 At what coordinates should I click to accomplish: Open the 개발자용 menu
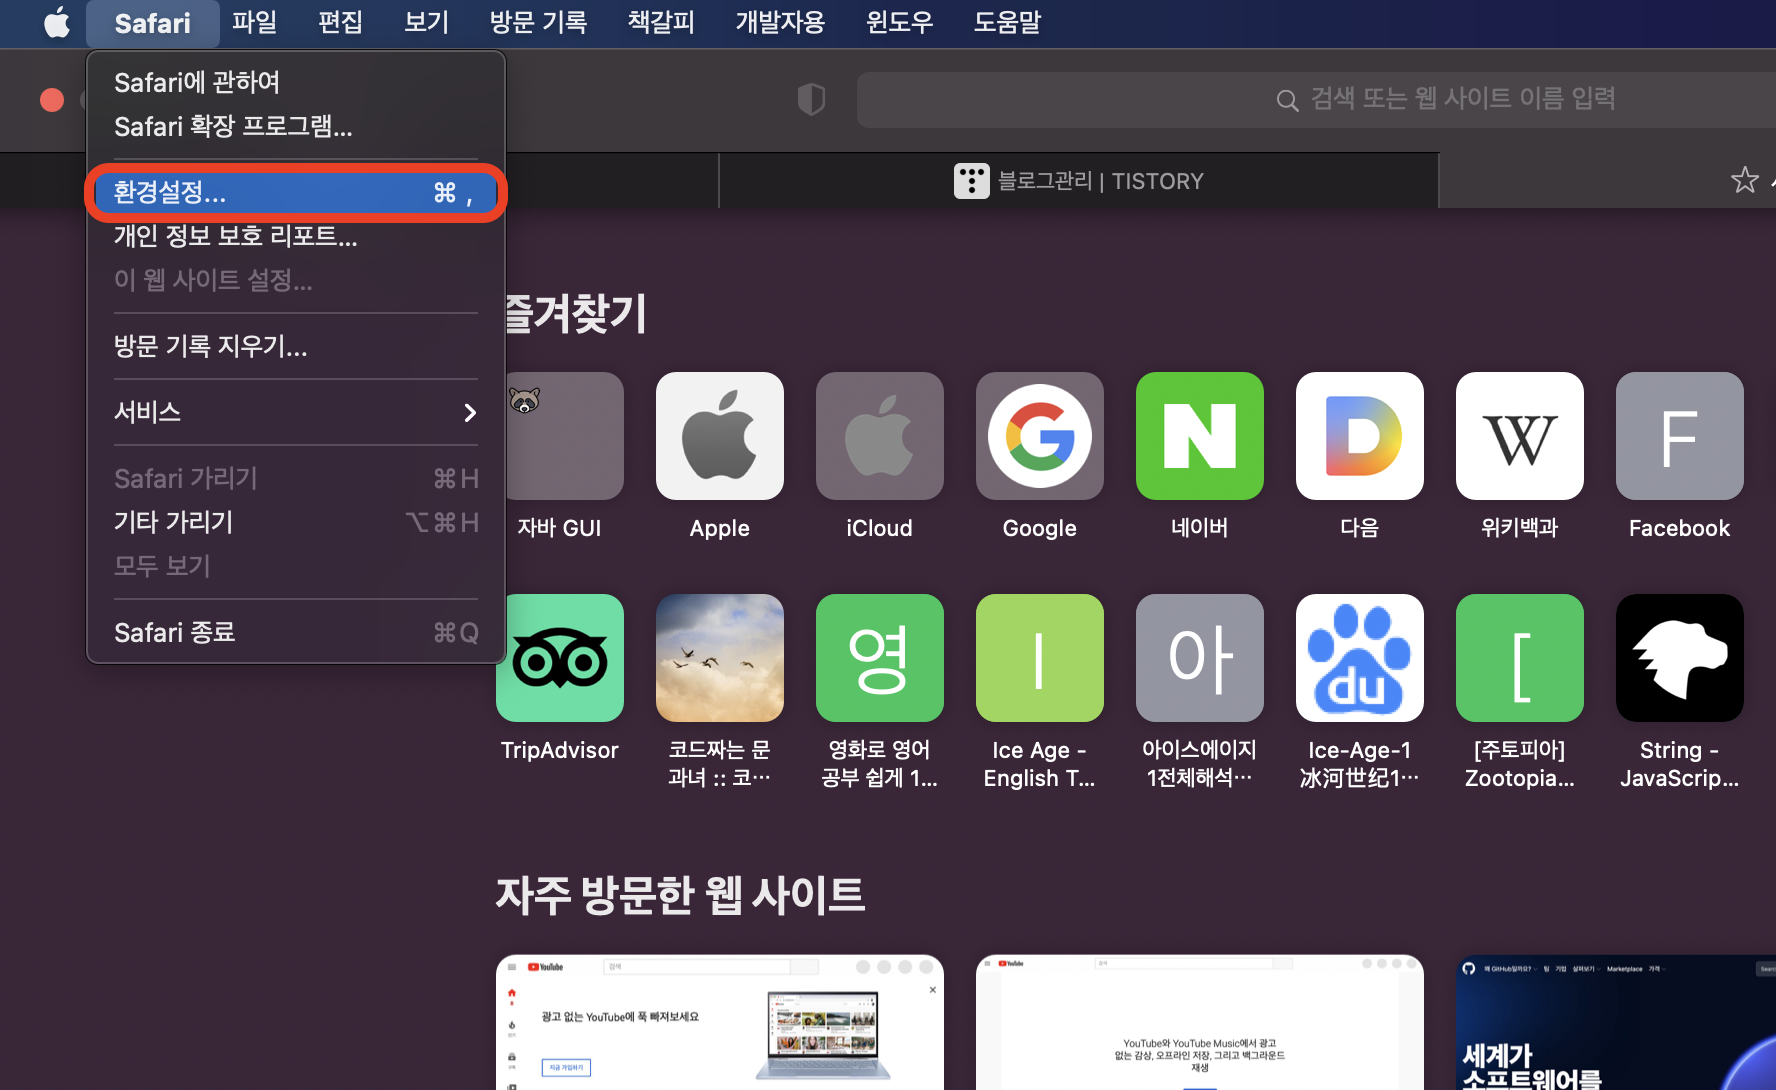[x=780, y=23]
